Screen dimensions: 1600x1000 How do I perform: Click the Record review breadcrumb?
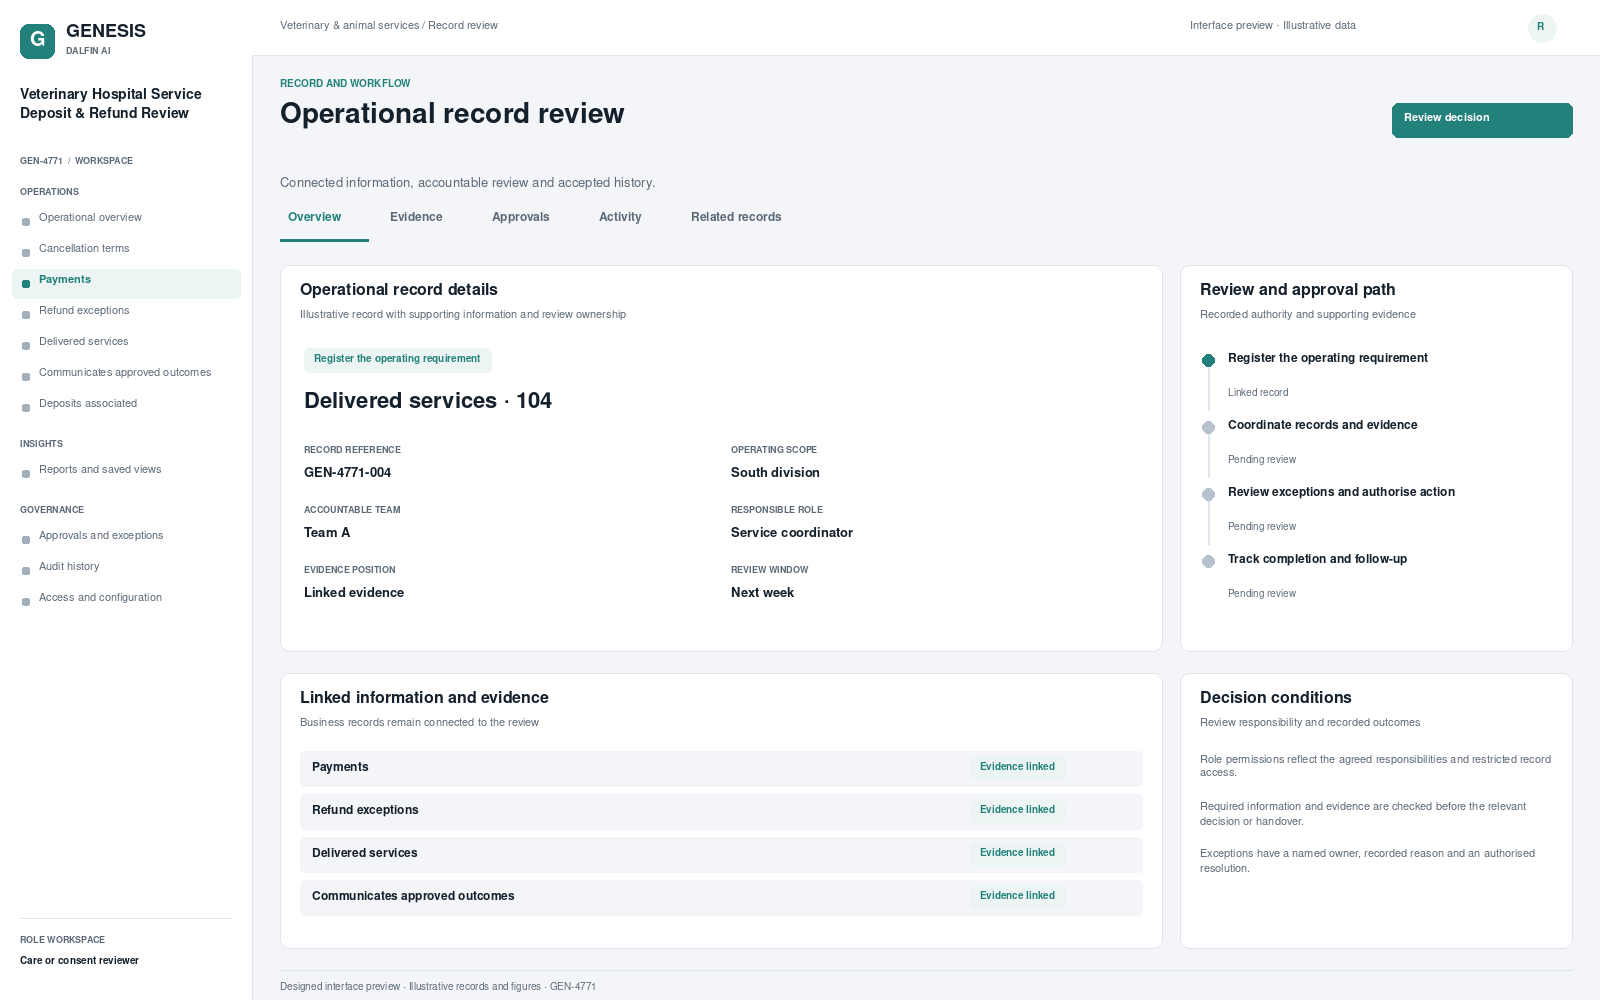(x=463, y=26)
